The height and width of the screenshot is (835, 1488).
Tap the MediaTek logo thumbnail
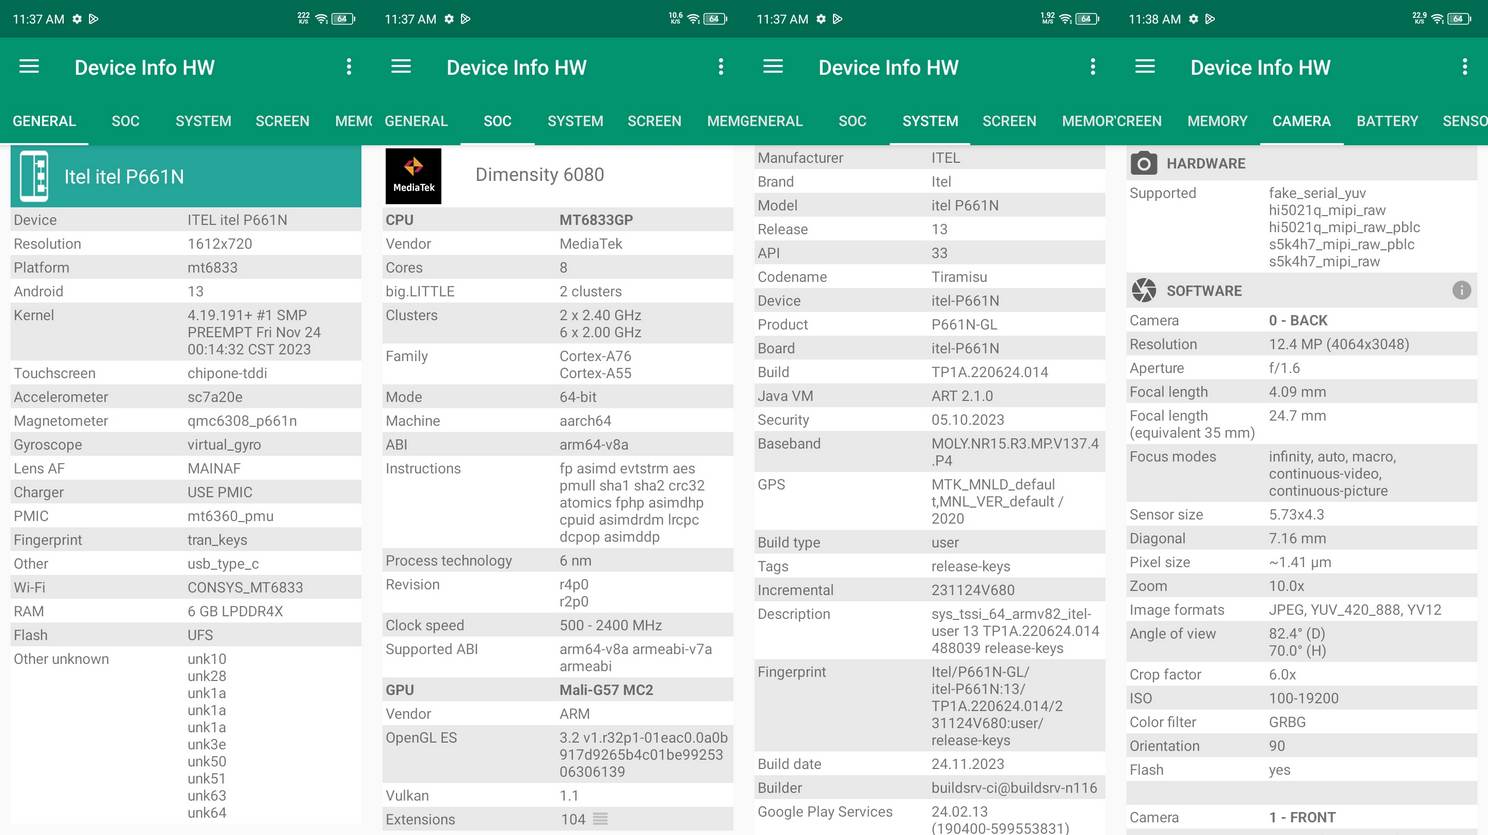point(413,176)
